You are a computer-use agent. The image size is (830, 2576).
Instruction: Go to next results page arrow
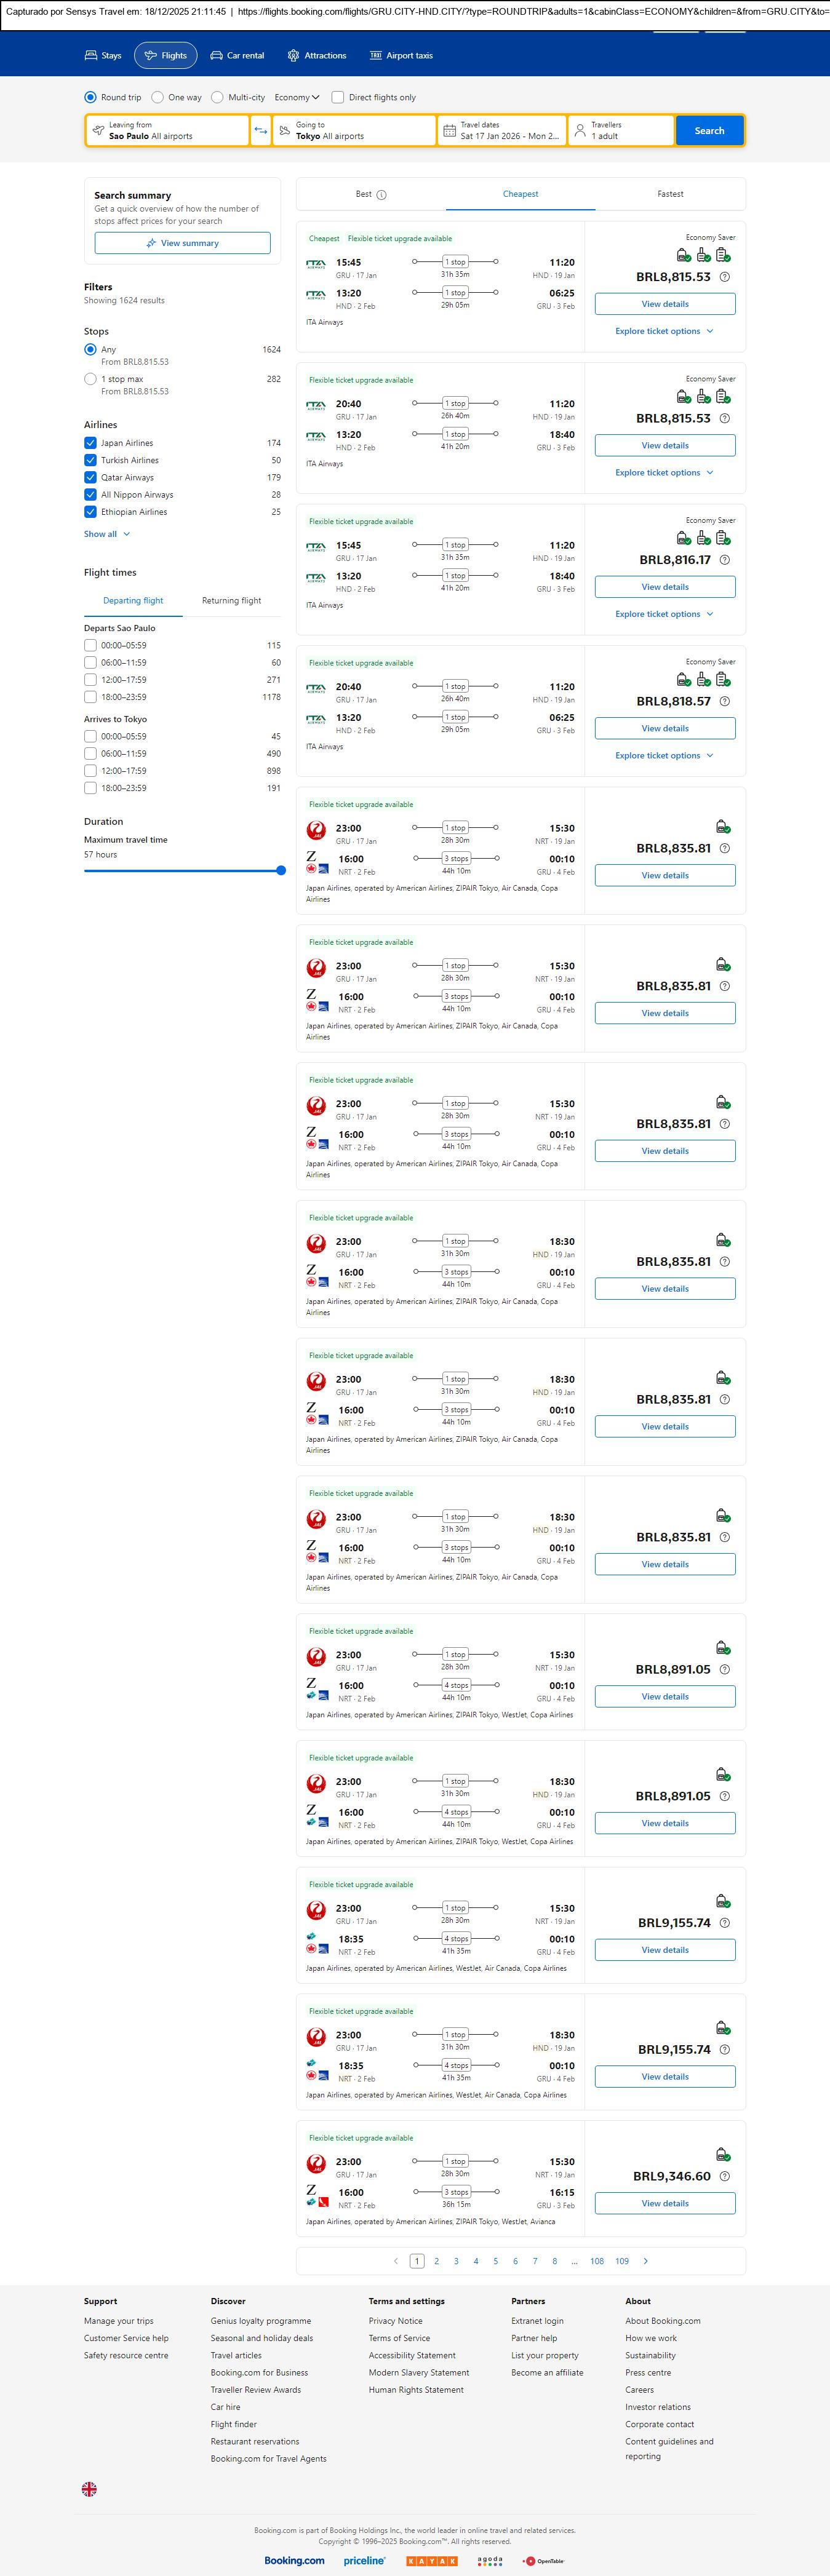[x=645, y=2261]
